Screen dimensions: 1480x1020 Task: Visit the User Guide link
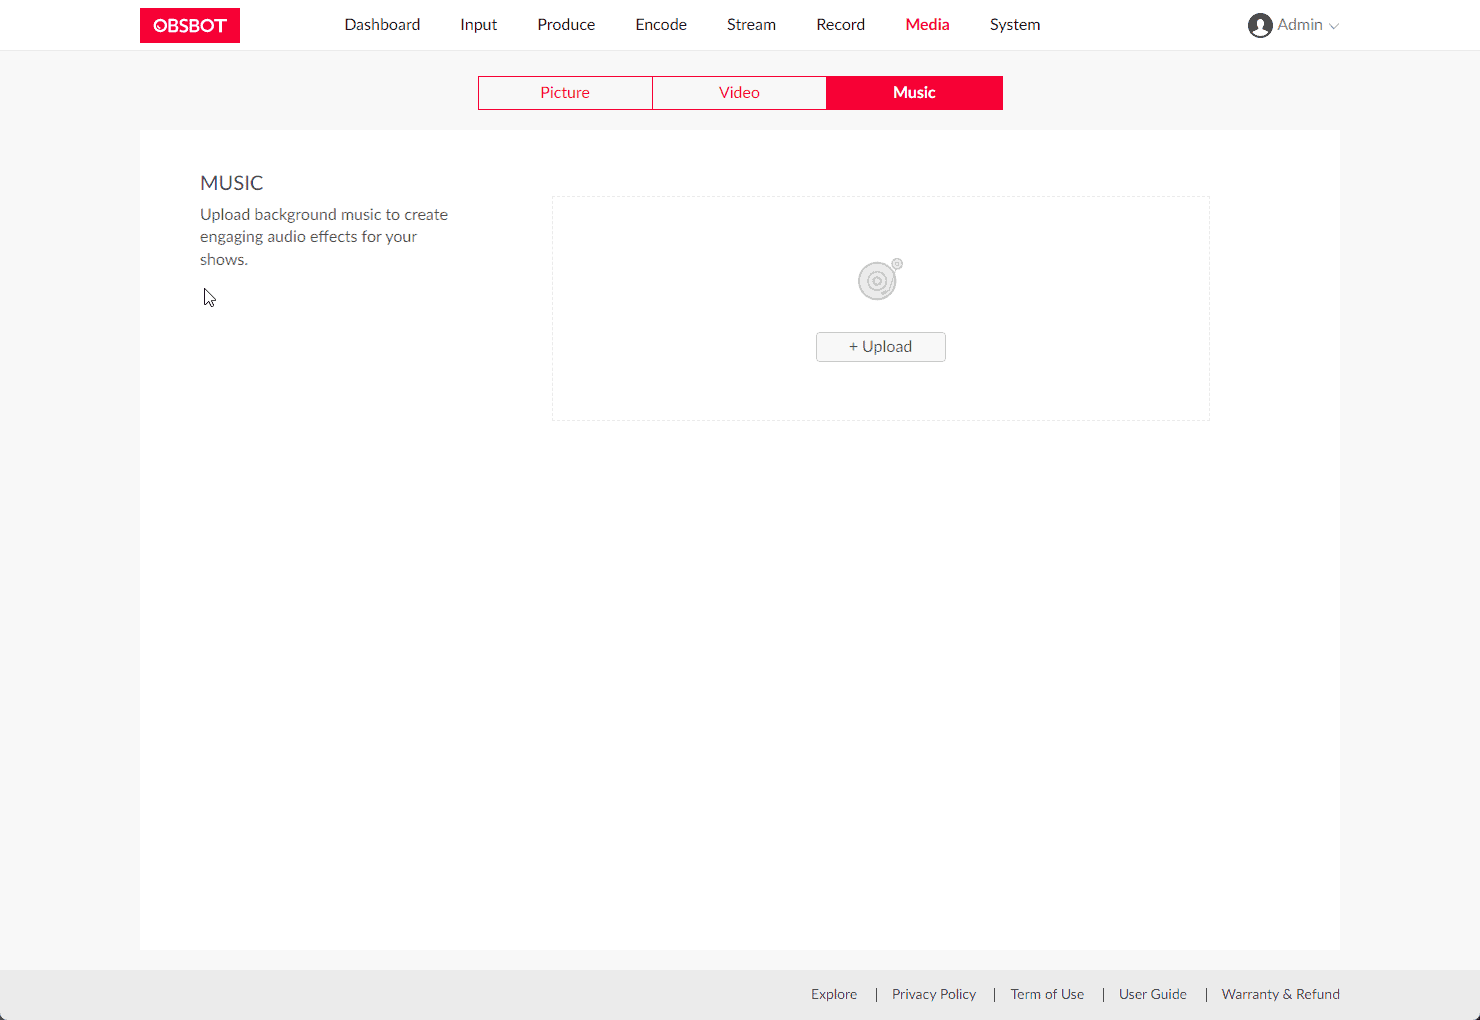click(x=1153, y=994)
